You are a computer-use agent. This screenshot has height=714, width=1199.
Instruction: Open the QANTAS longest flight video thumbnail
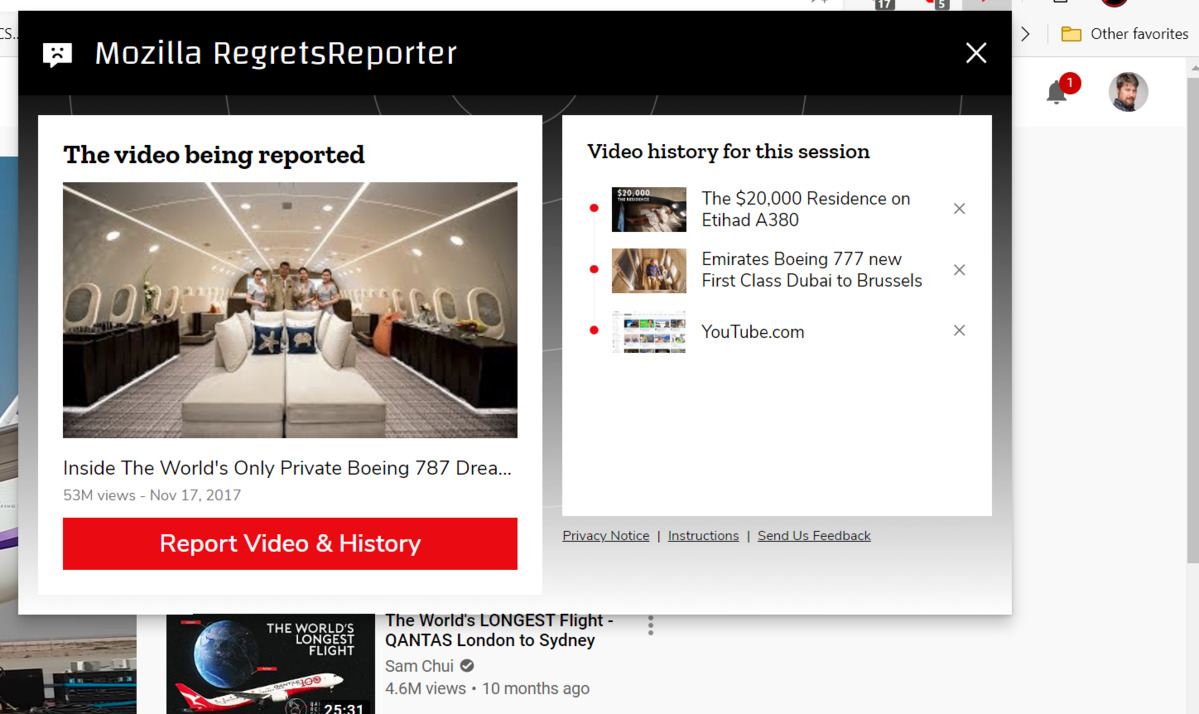pos(271,664)
